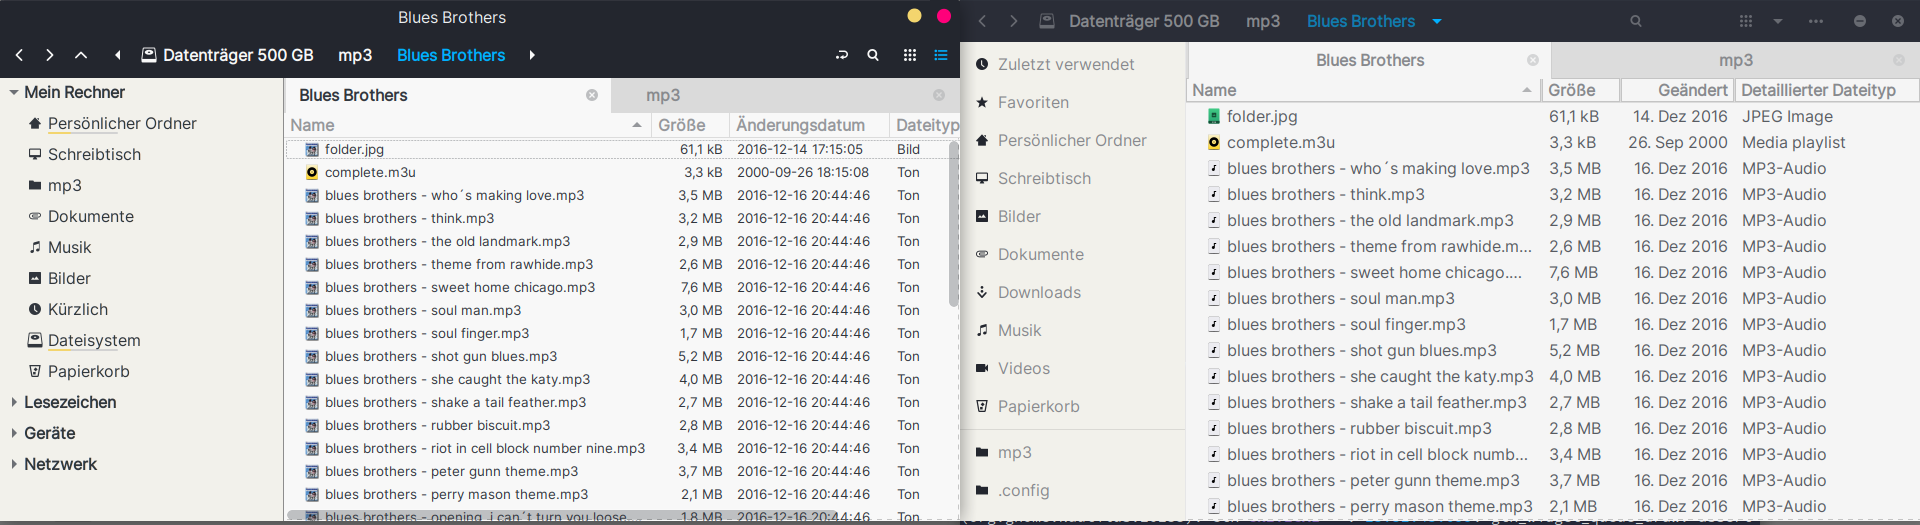Open Papierkorb in left sidebar
The width and height of the screenshot is (1920, 525).
[88, 372]
